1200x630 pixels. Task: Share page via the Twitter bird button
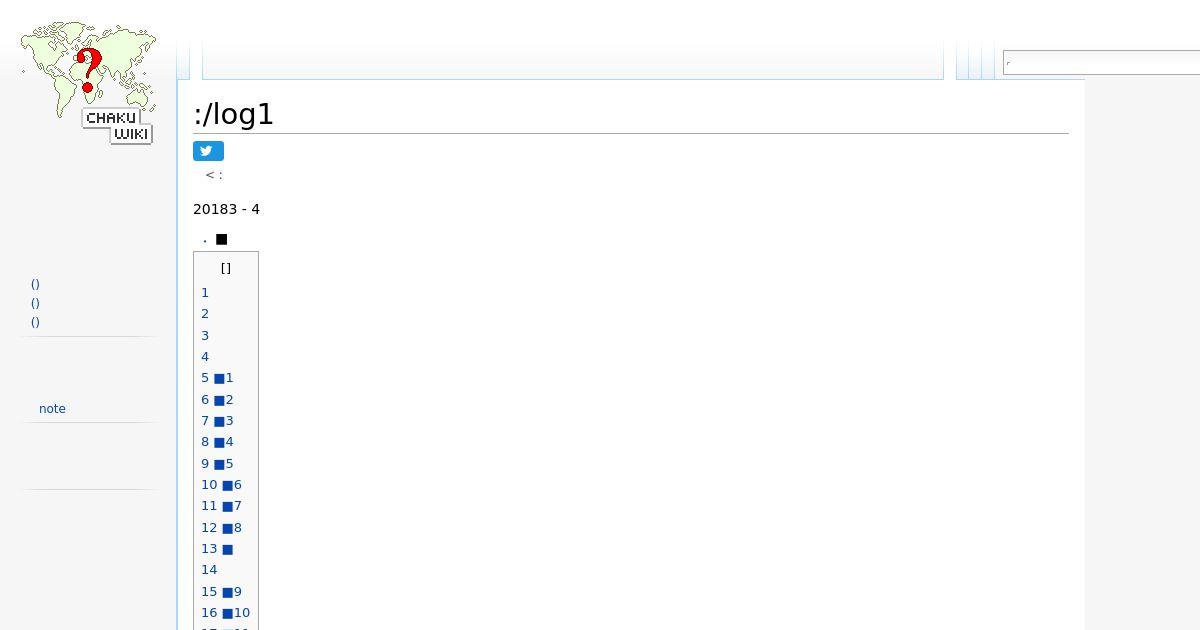[208, 151]
